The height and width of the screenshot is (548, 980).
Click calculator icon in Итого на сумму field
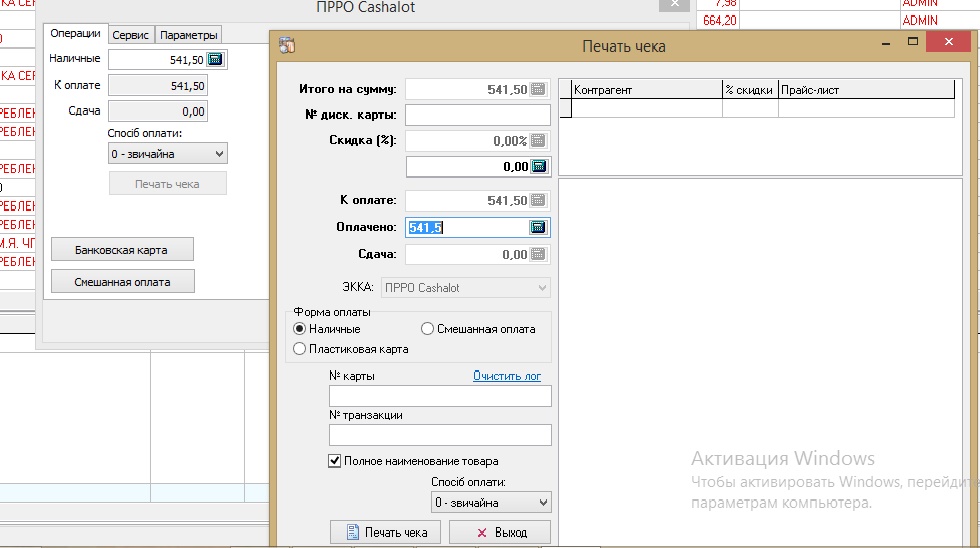pos(538,90)
